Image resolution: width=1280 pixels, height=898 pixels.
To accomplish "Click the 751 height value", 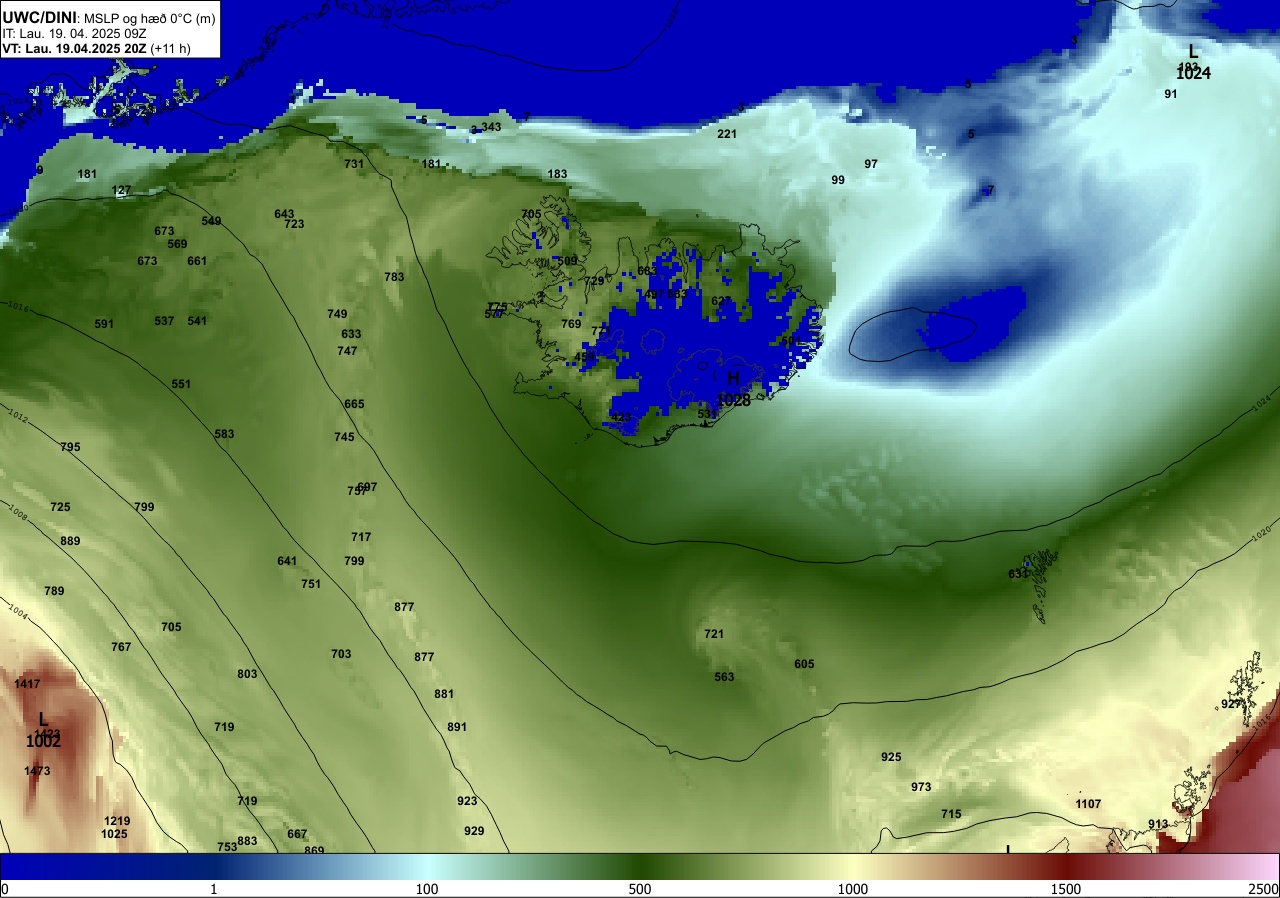I will click(x=311, y=584).
